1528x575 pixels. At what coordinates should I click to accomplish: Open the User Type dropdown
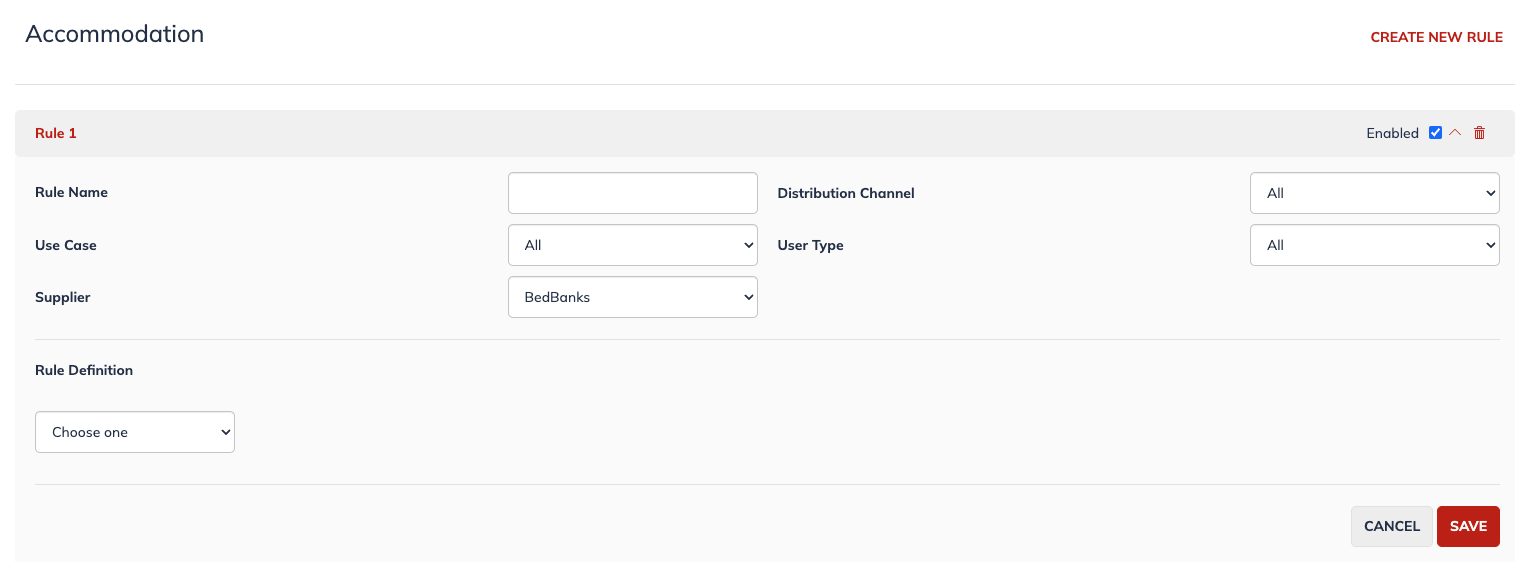click(x=1375, y=245)
